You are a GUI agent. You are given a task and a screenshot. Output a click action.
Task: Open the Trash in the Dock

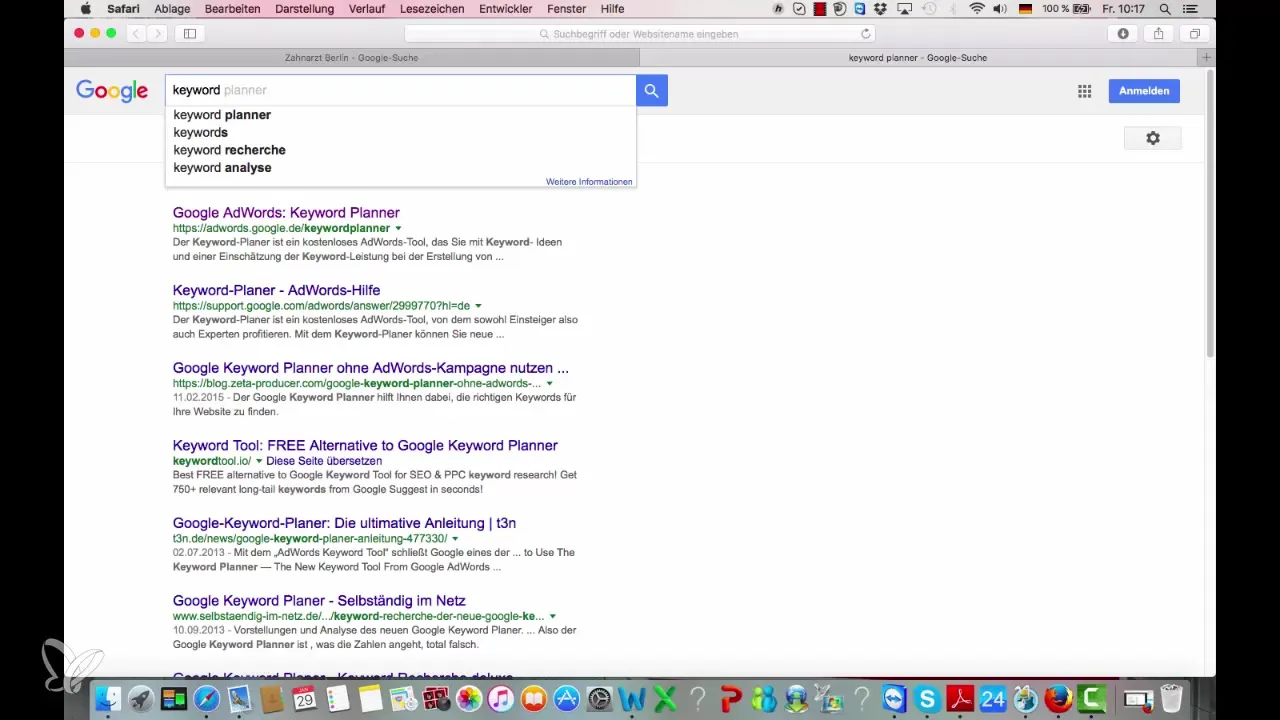(1171, 699)
